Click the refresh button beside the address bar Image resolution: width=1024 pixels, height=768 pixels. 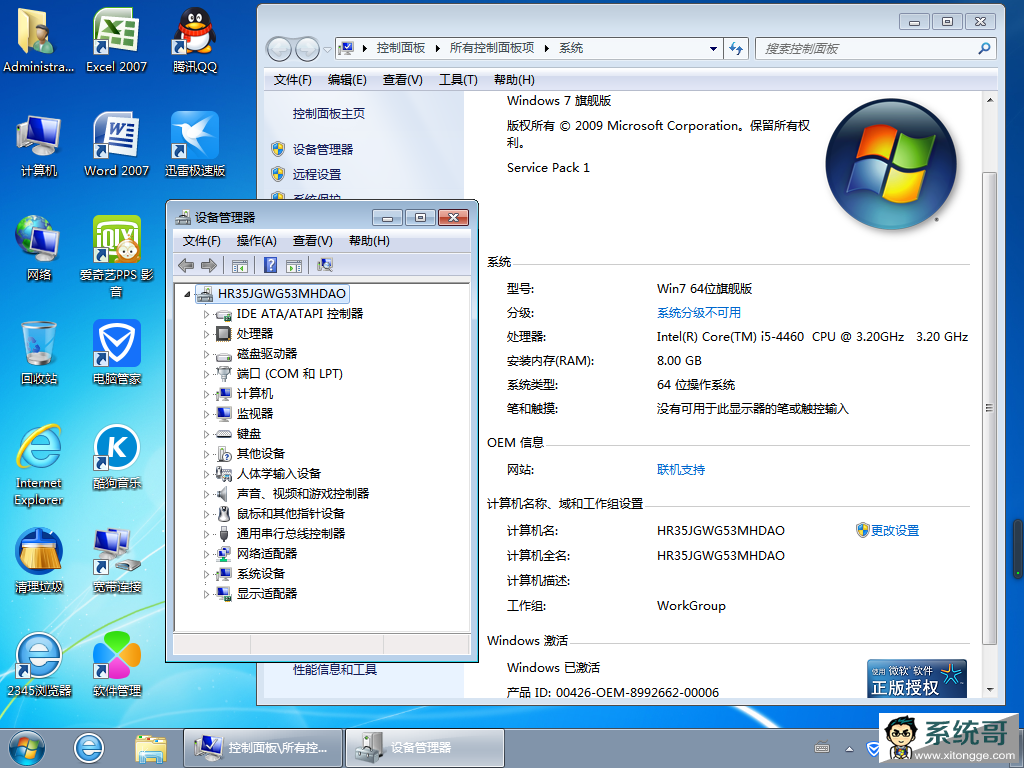point(736,48)
